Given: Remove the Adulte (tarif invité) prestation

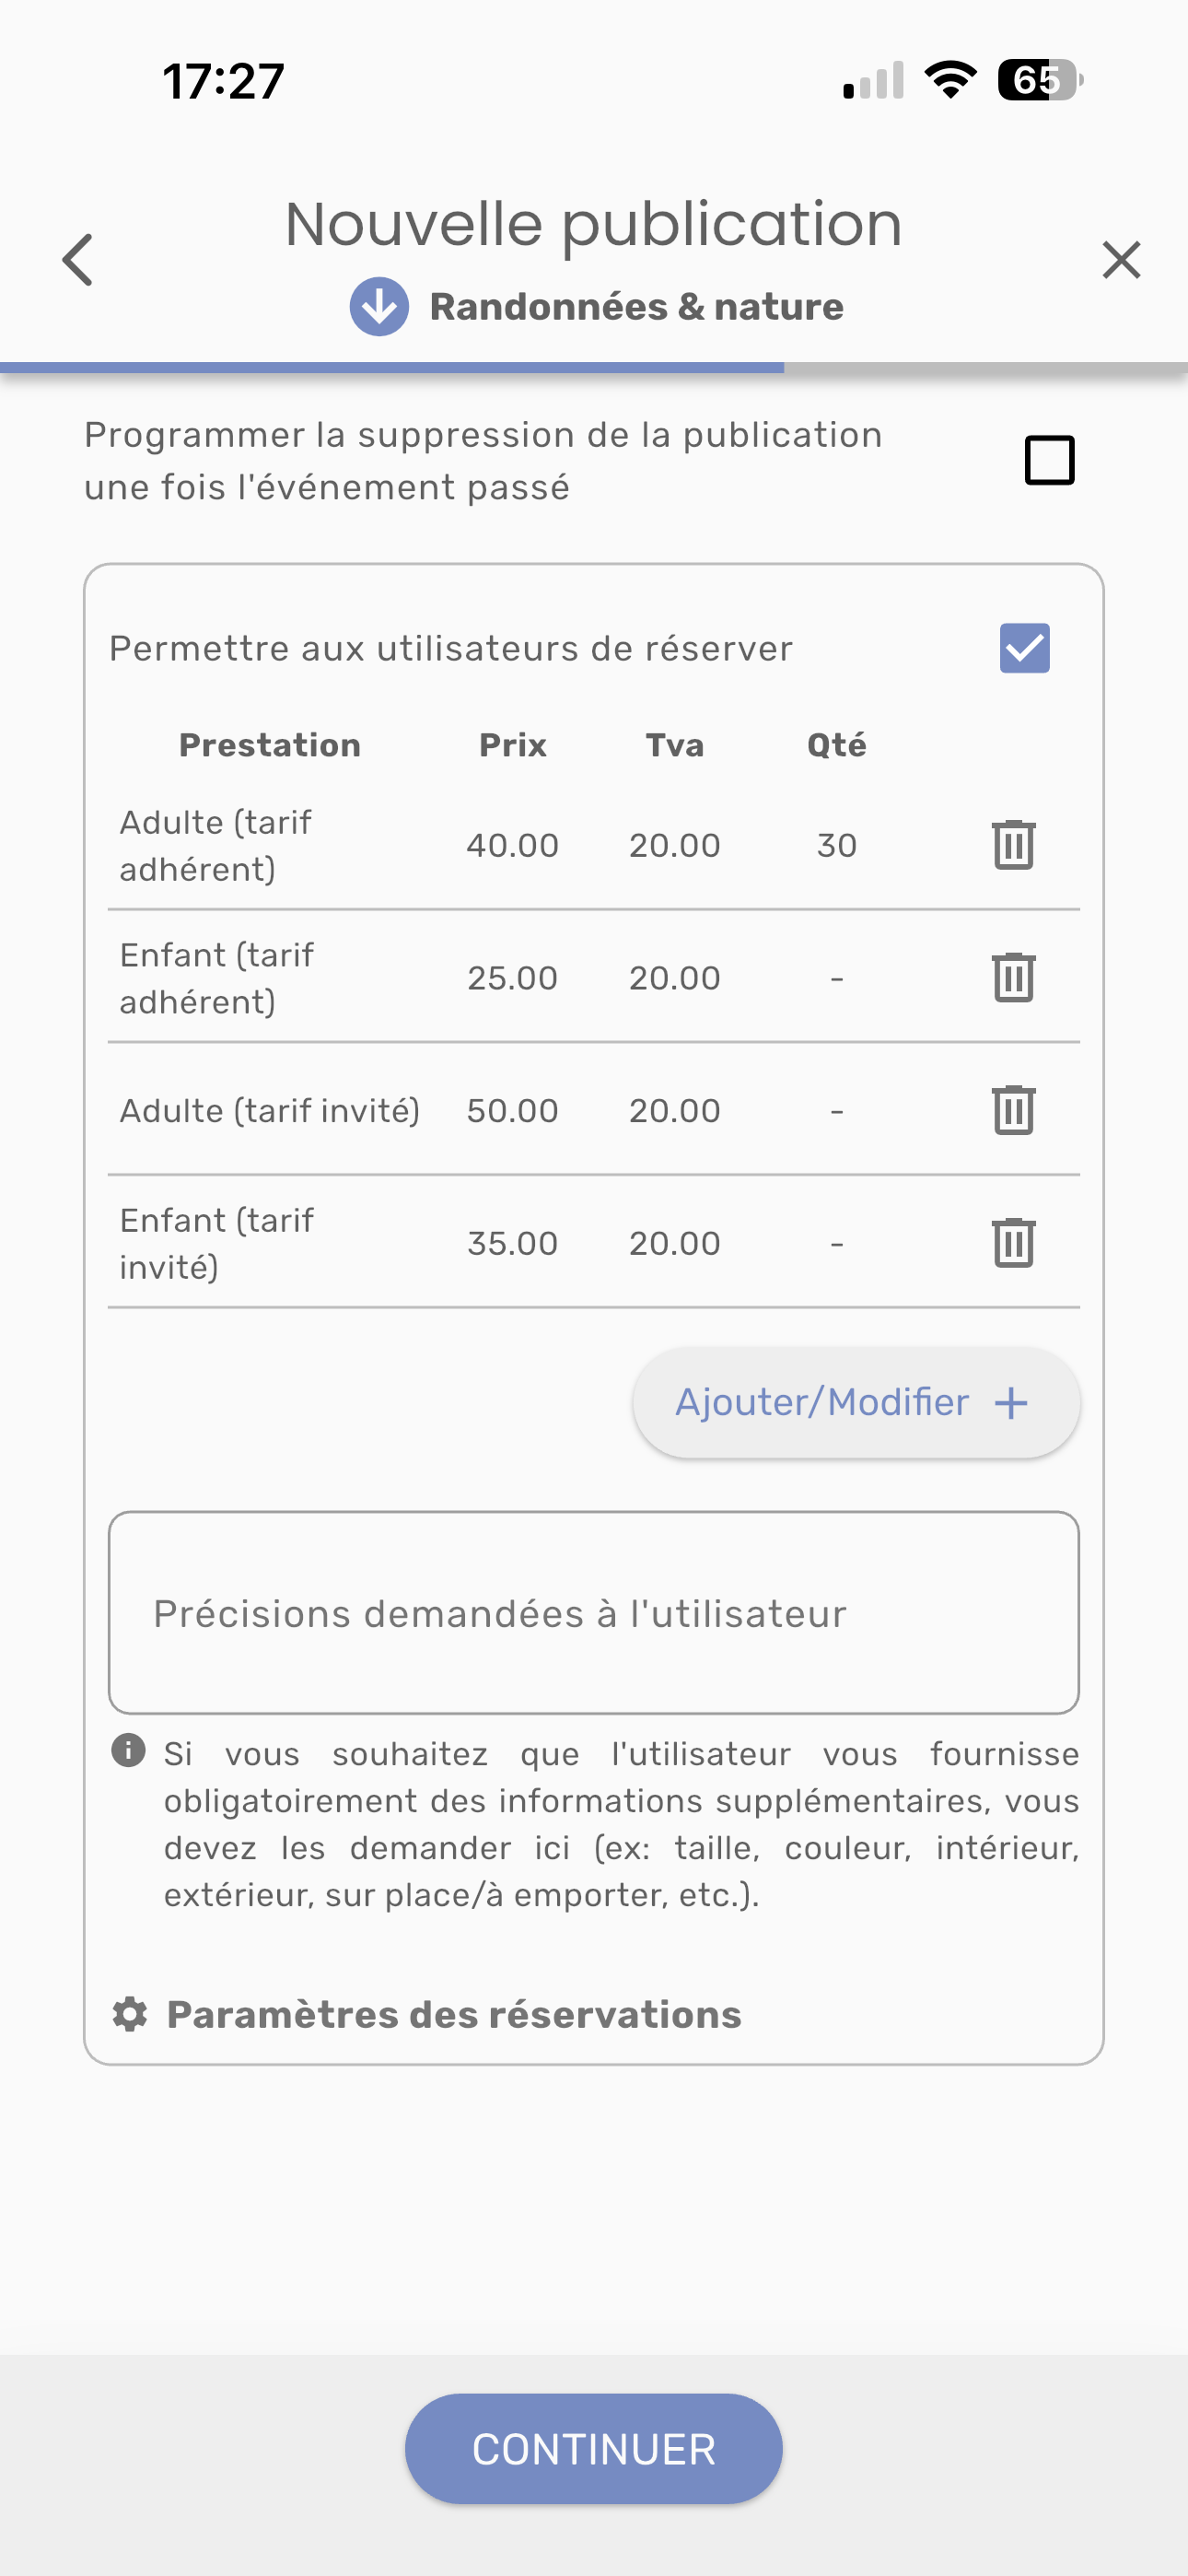Looking at the screenshot, I should click(1013, 1110).
